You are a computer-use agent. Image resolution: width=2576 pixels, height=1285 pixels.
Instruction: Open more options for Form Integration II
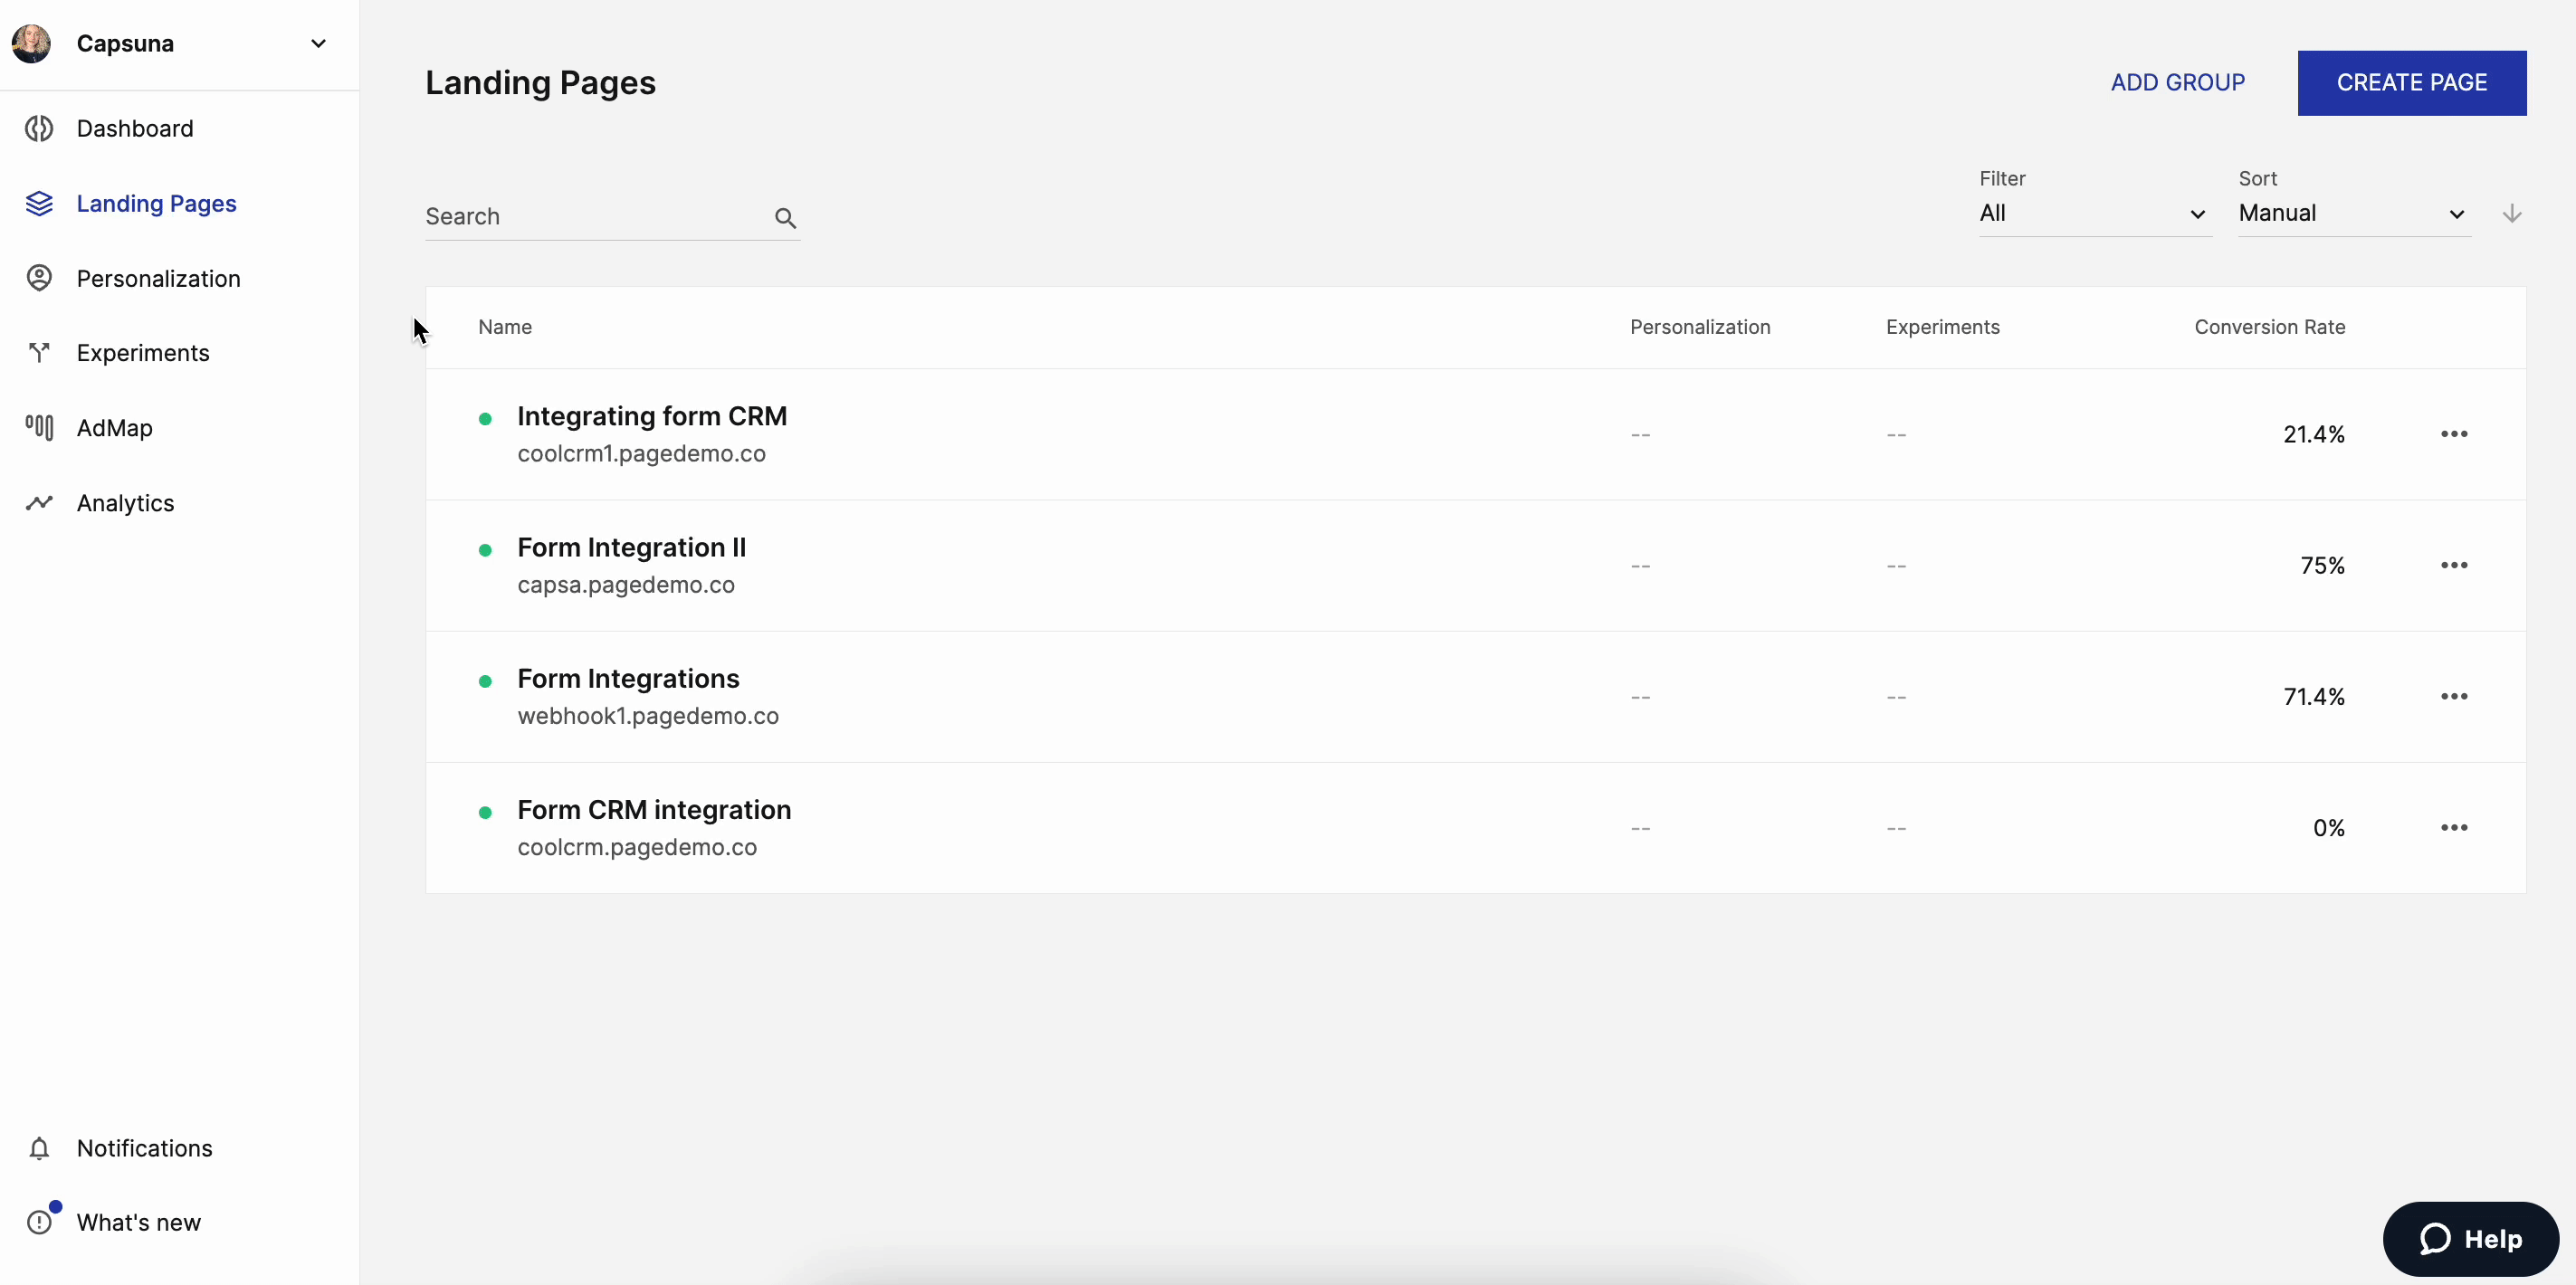[x=2453, y=565]
